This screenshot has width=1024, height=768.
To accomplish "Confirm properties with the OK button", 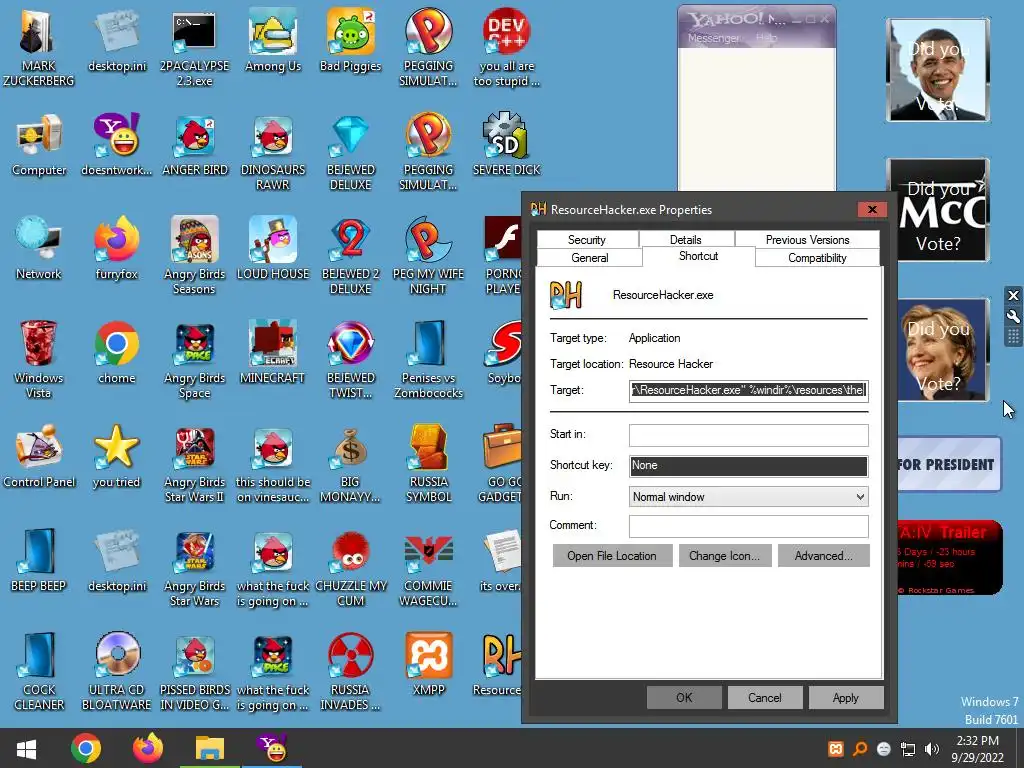I will tap(684, 697).
